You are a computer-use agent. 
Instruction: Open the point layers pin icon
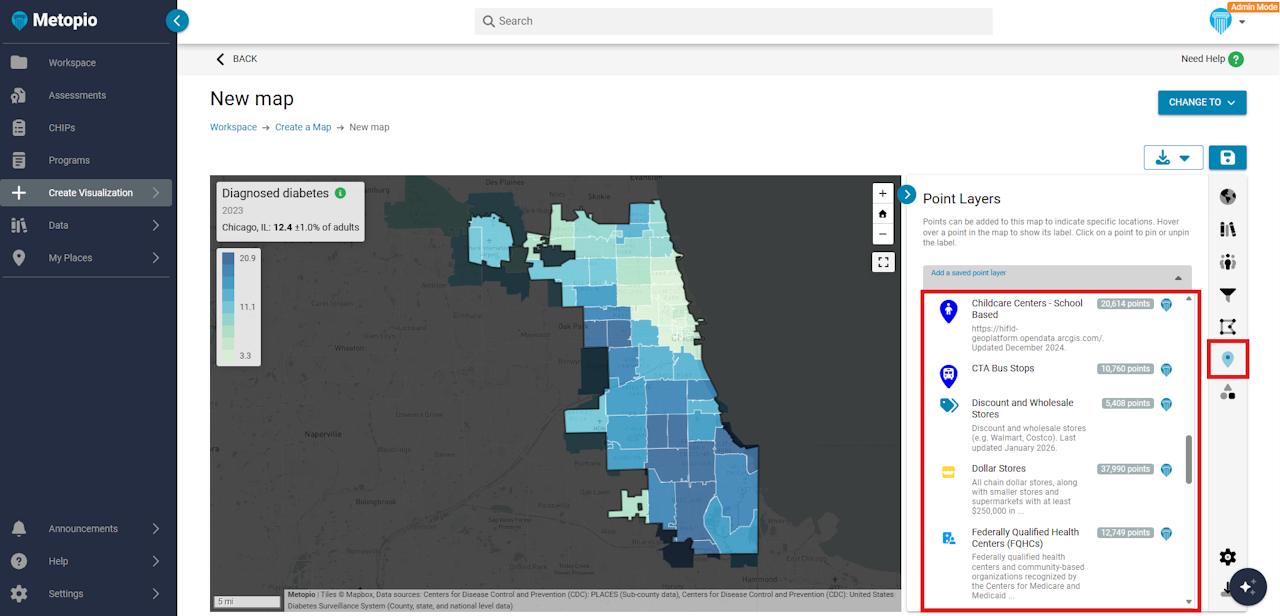pos(1228,359)
